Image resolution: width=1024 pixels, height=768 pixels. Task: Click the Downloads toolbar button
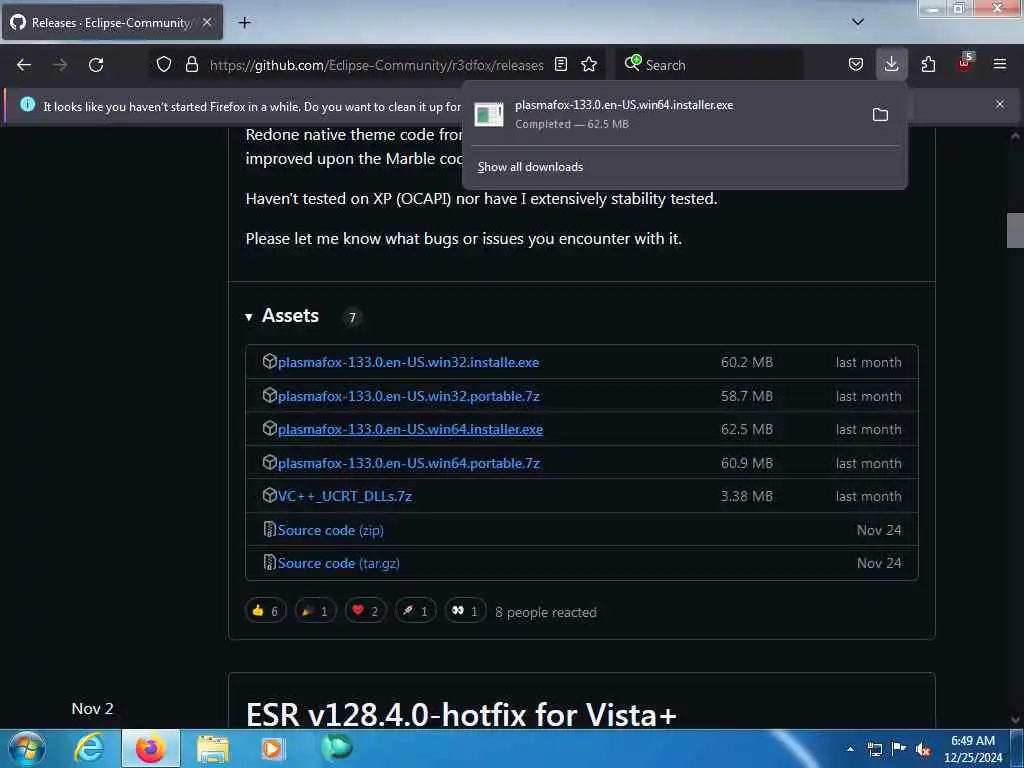891,65
